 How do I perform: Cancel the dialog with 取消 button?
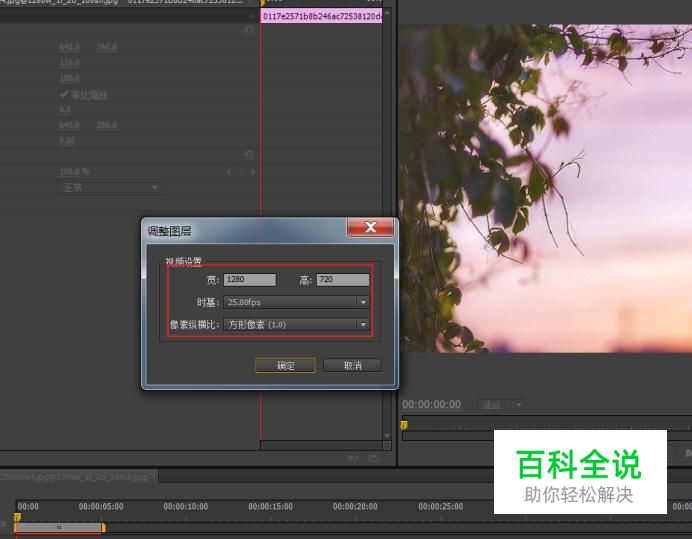click(352, 366)
